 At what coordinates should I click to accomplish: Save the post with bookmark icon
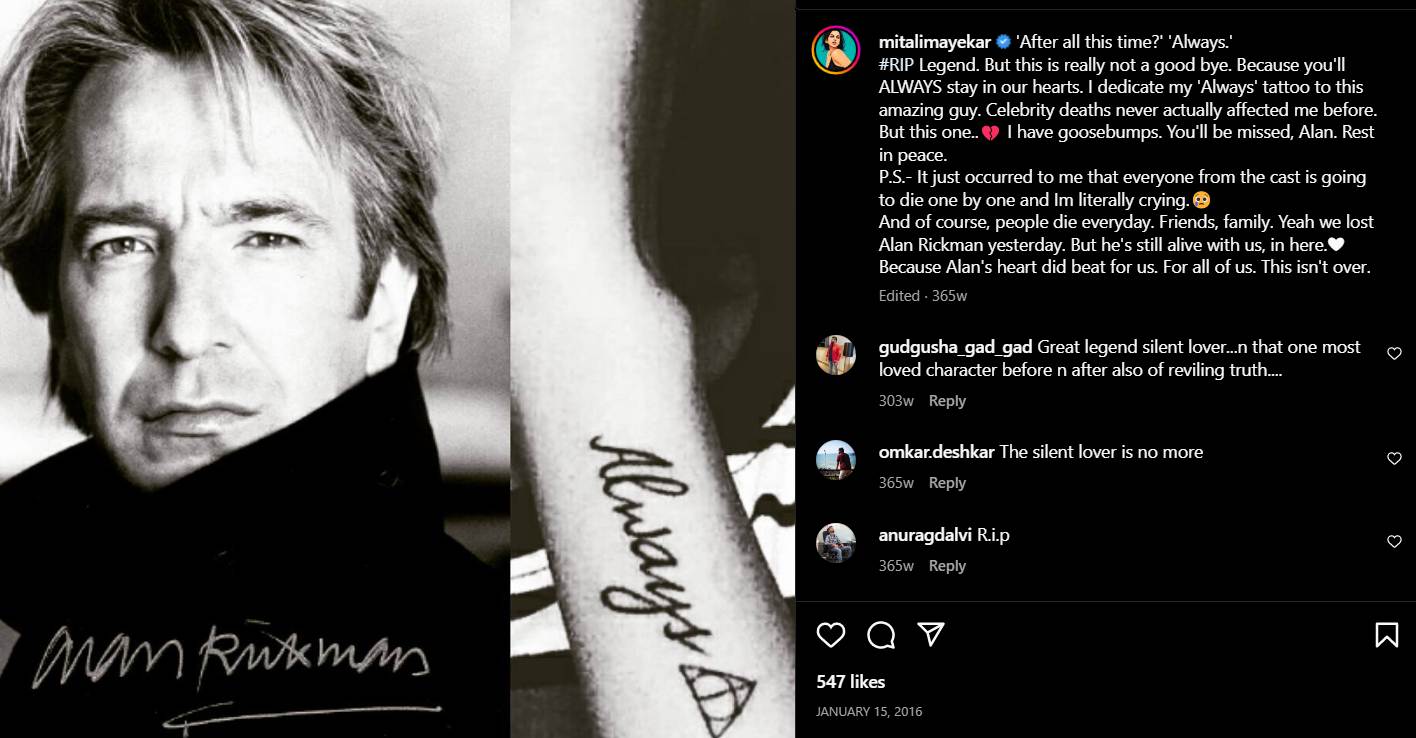1386,635
